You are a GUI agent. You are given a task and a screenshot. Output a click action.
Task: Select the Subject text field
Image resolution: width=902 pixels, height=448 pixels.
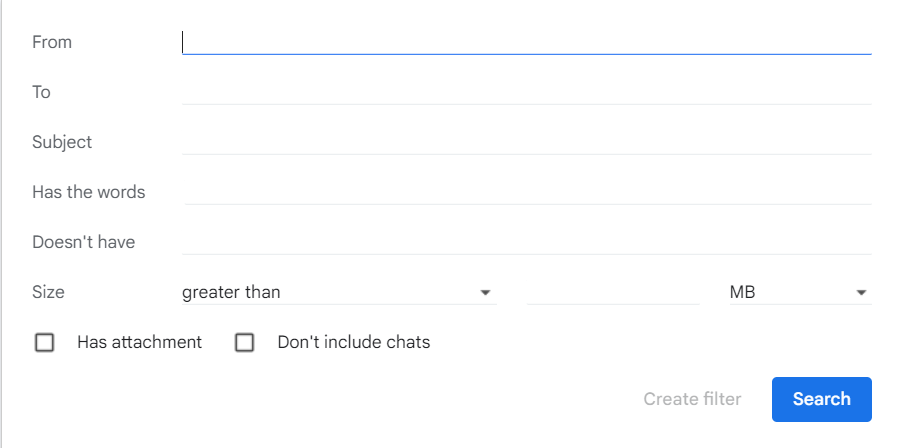click(x=526, y=142)
